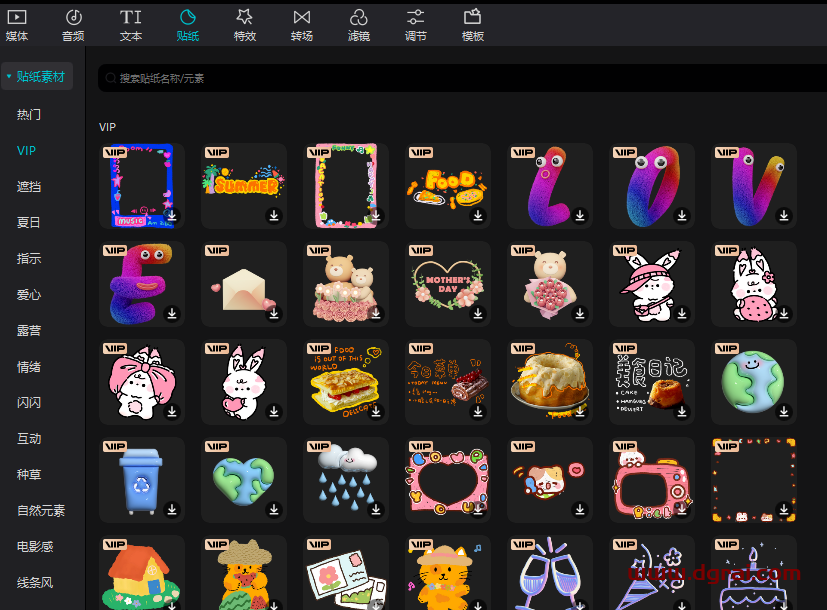Open the 媒体 (Media) tab

point(17,24)
